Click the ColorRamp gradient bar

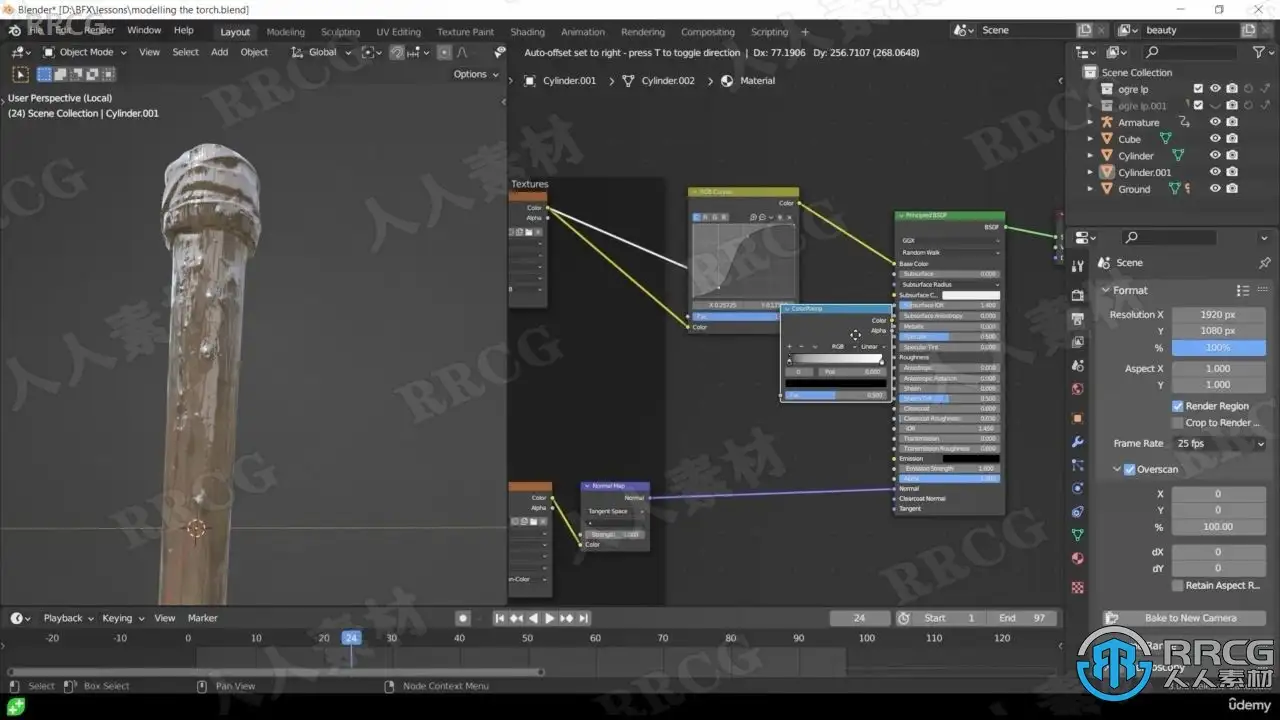pyautogui.click(x=837, y=358)
